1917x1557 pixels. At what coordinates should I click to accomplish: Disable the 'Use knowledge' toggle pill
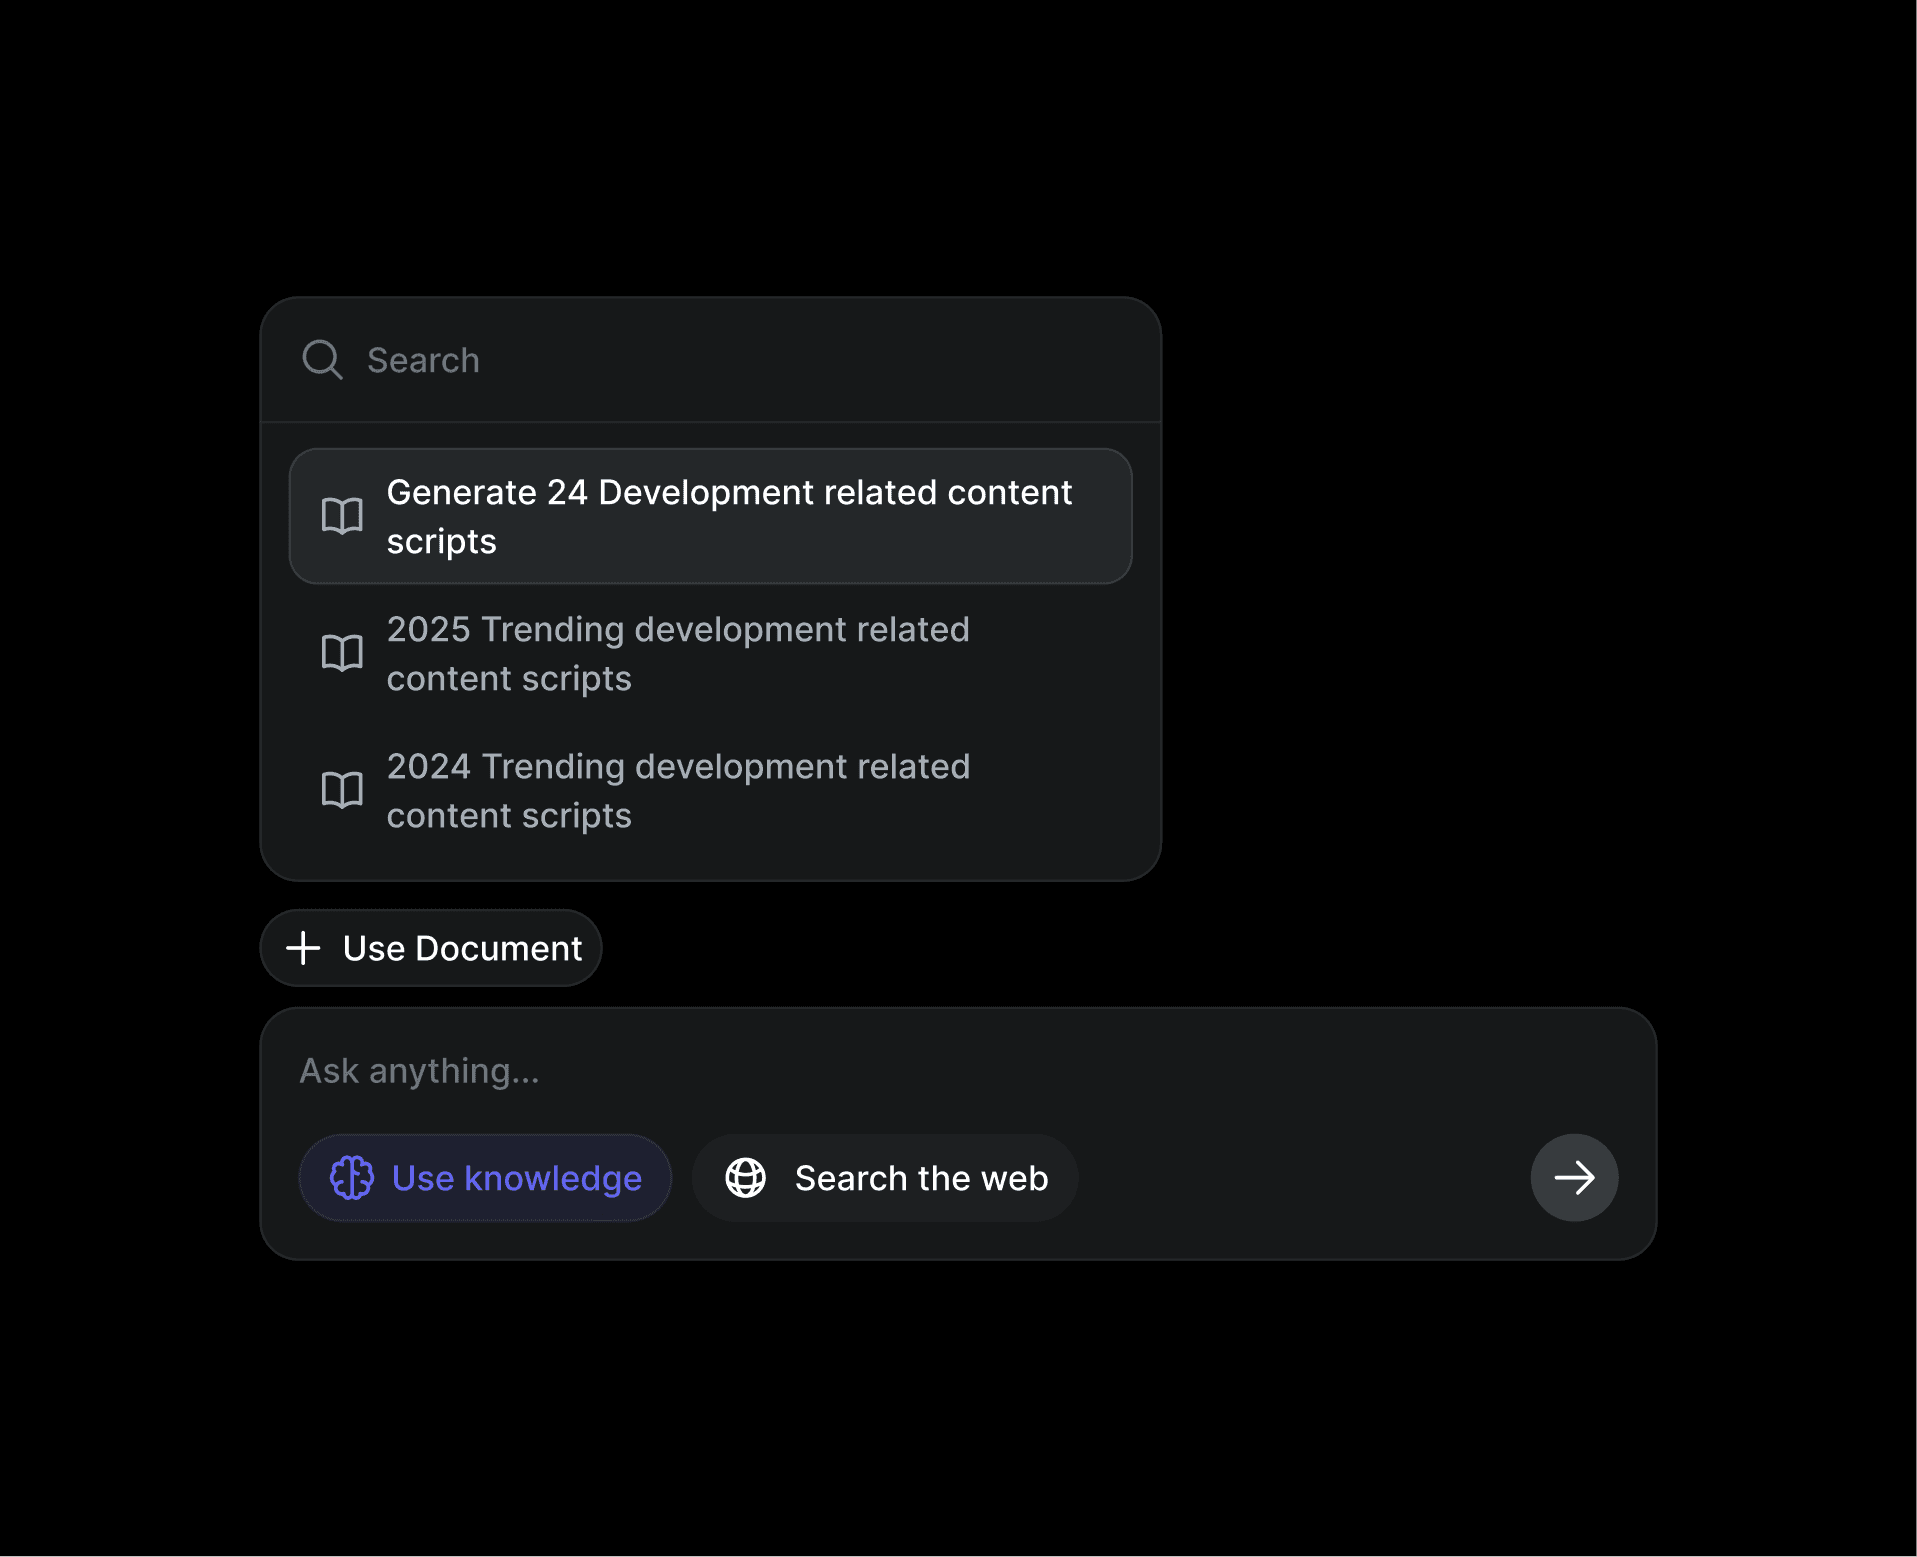pos(485,1178)
